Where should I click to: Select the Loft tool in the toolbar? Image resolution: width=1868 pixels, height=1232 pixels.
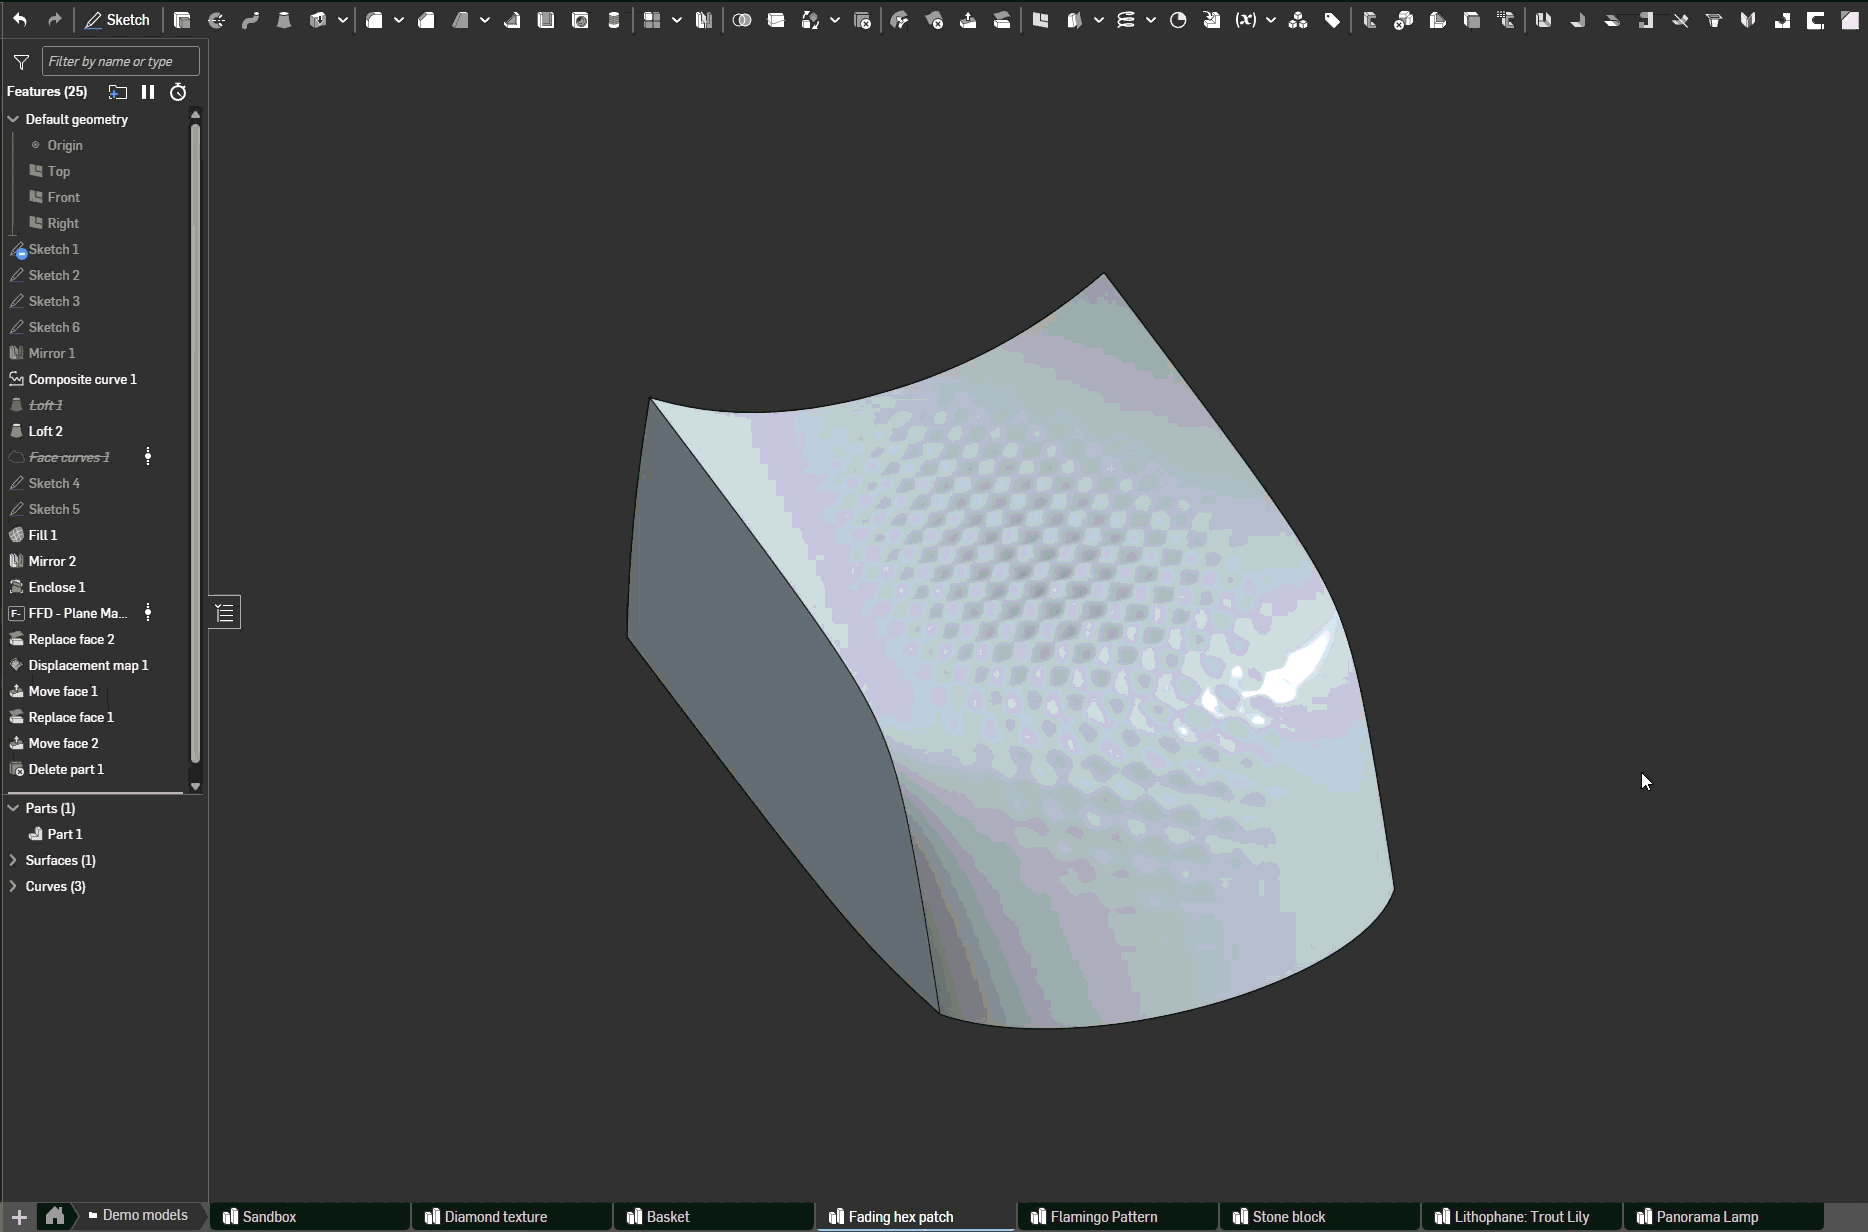point(284,20)
